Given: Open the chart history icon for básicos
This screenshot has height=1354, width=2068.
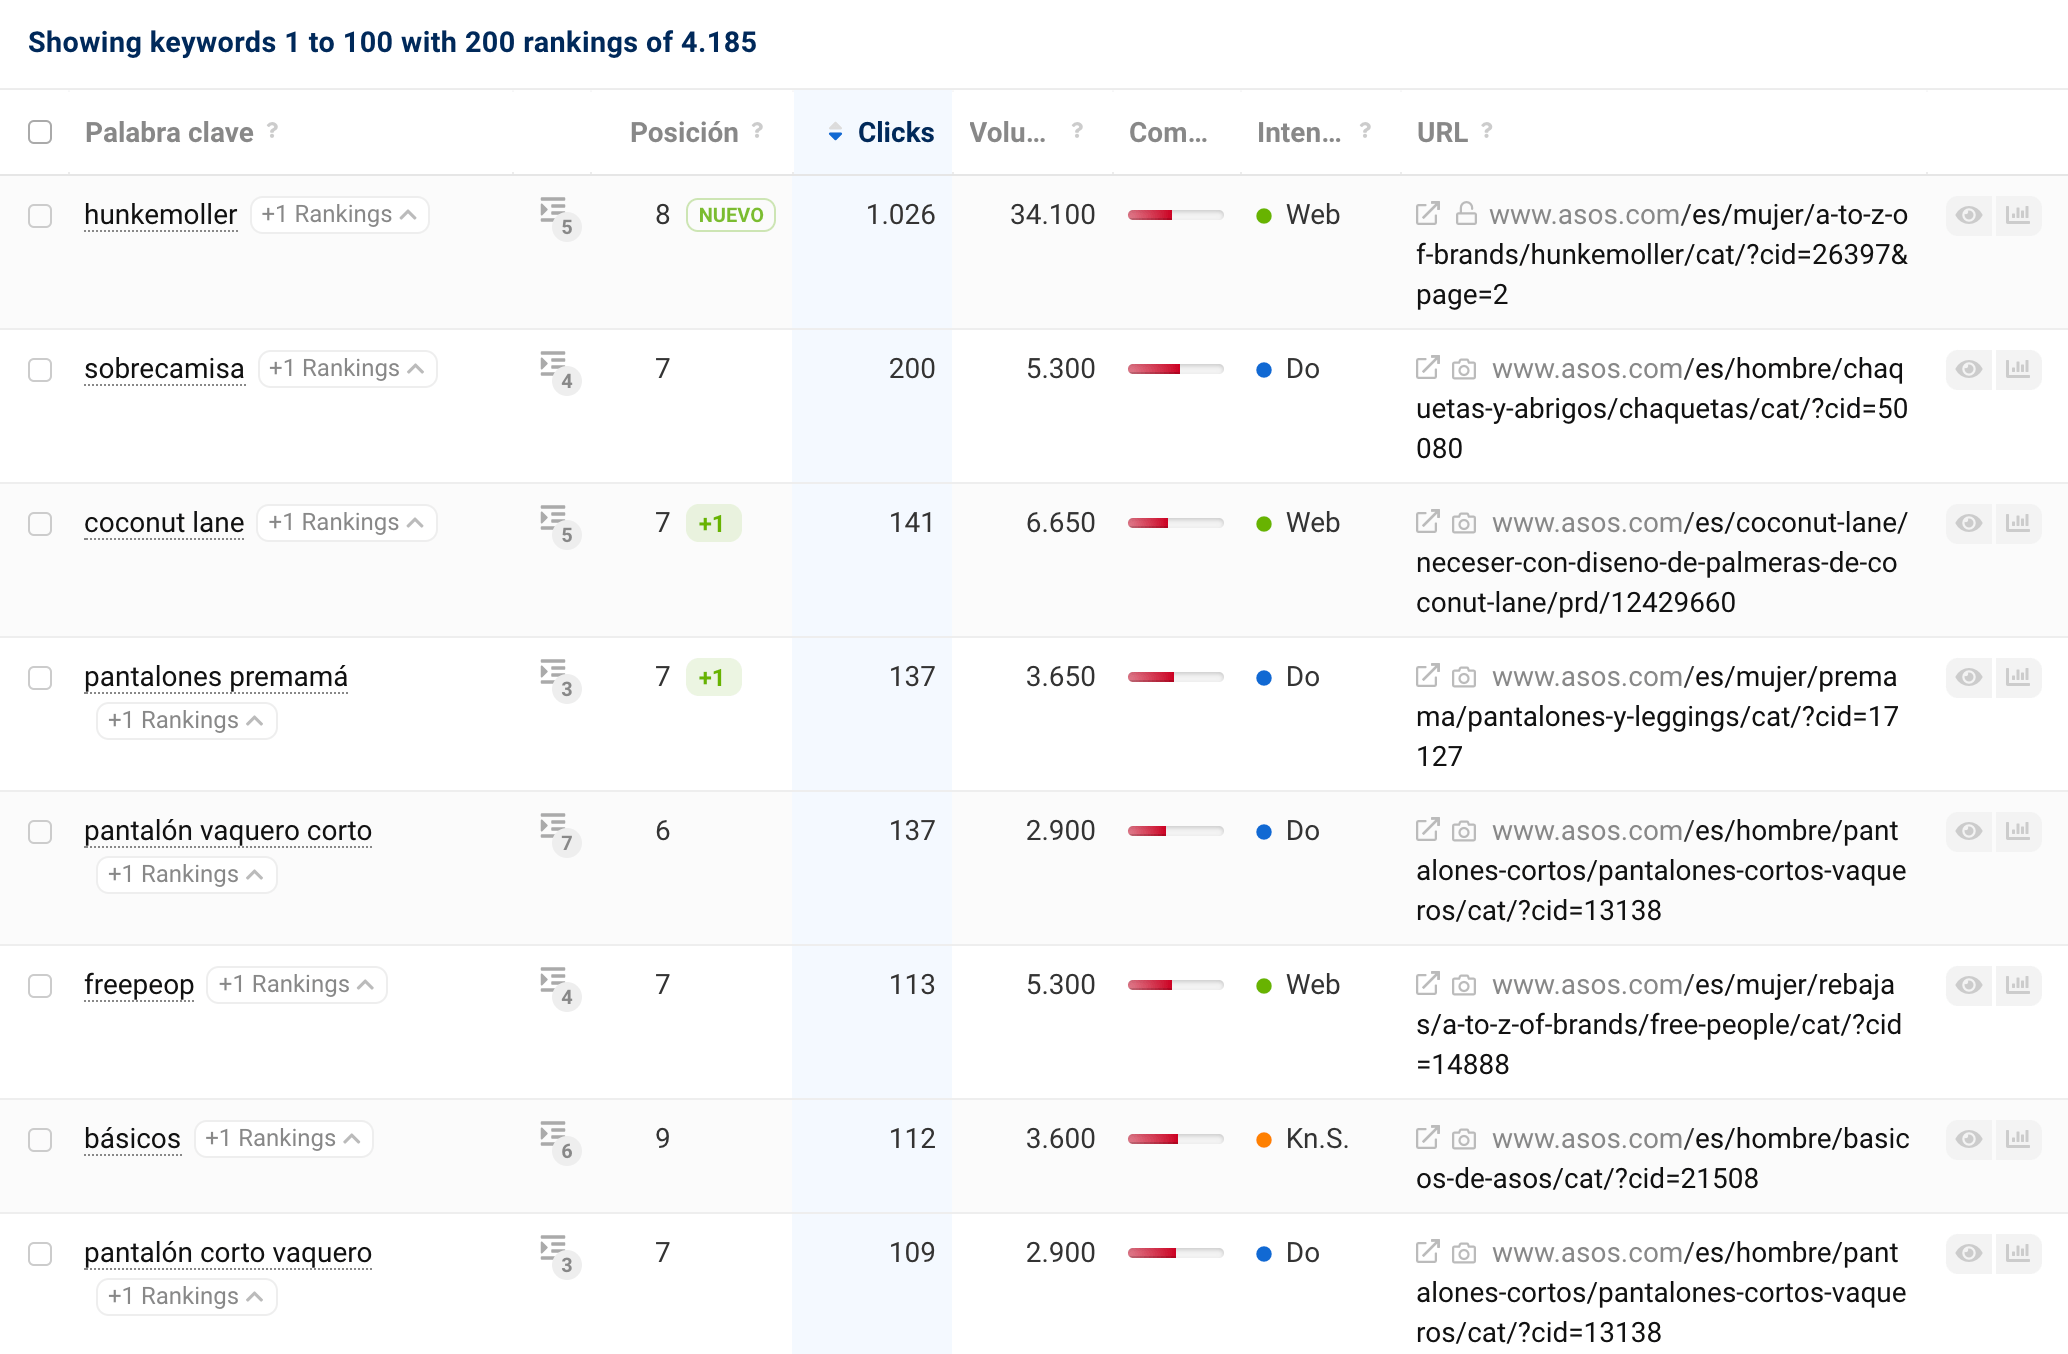Looking at the screenshot, I should pos(2018,1139).
